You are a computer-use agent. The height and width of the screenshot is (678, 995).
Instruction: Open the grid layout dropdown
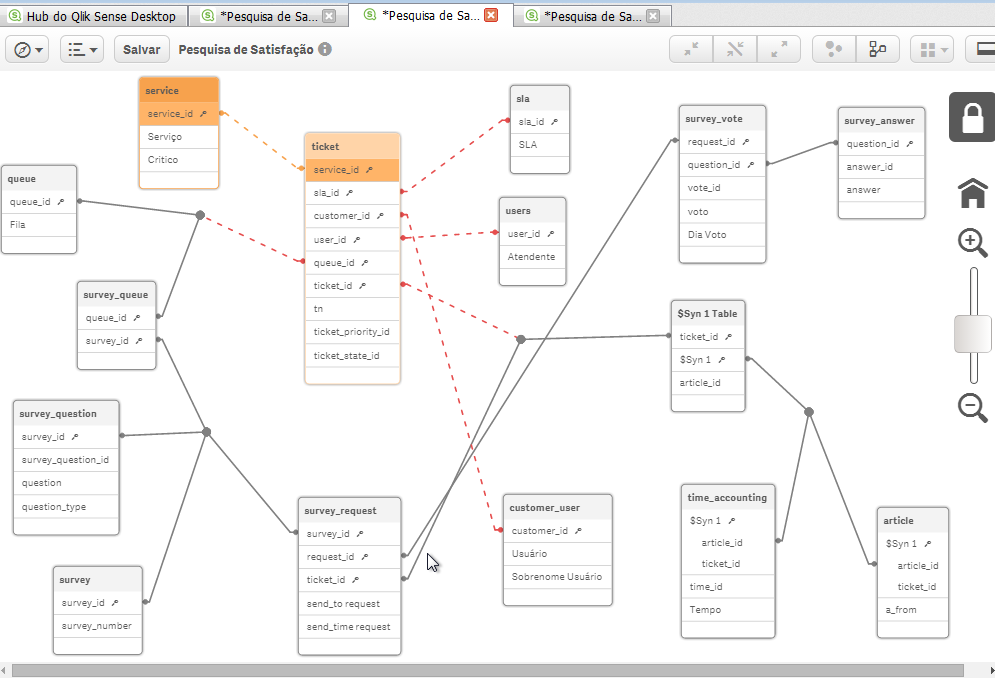pos(945,48)
